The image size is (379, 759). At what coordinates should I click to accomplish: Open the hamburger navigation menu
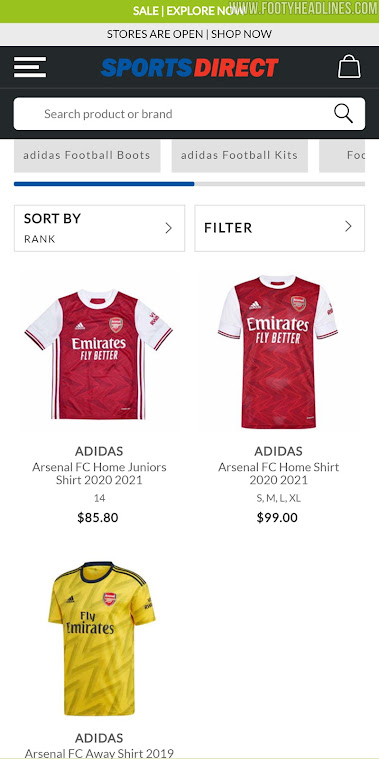30,67
